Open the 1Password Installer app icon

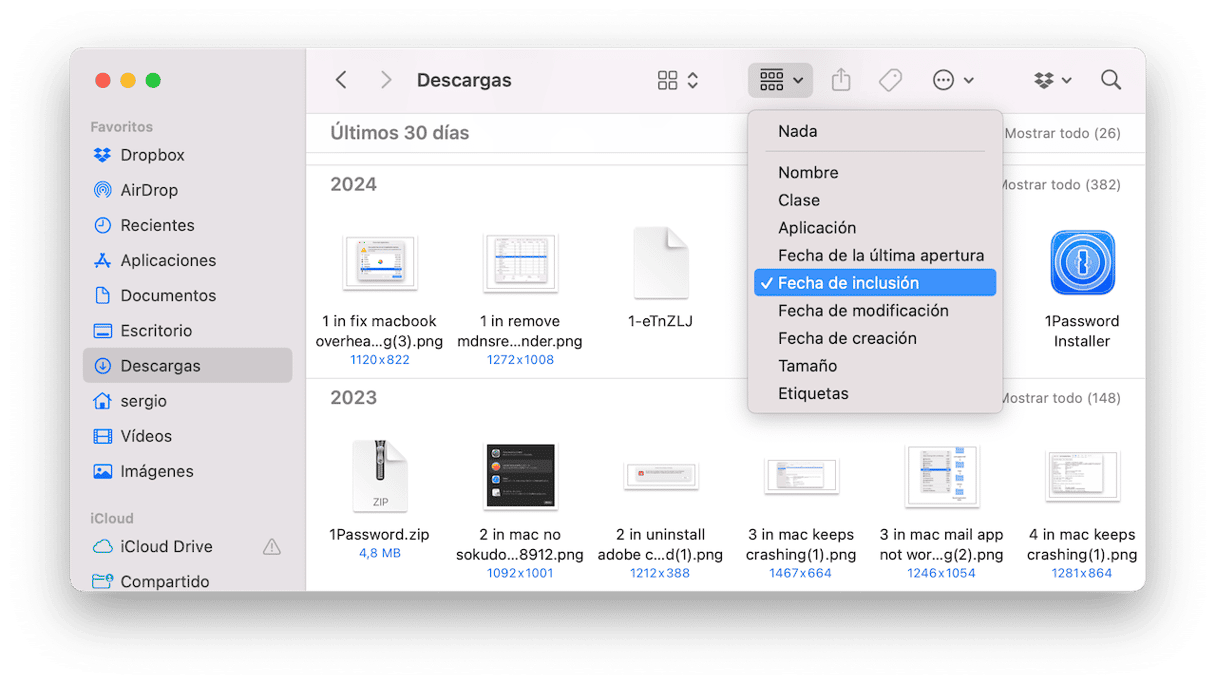coord(1081,263)
